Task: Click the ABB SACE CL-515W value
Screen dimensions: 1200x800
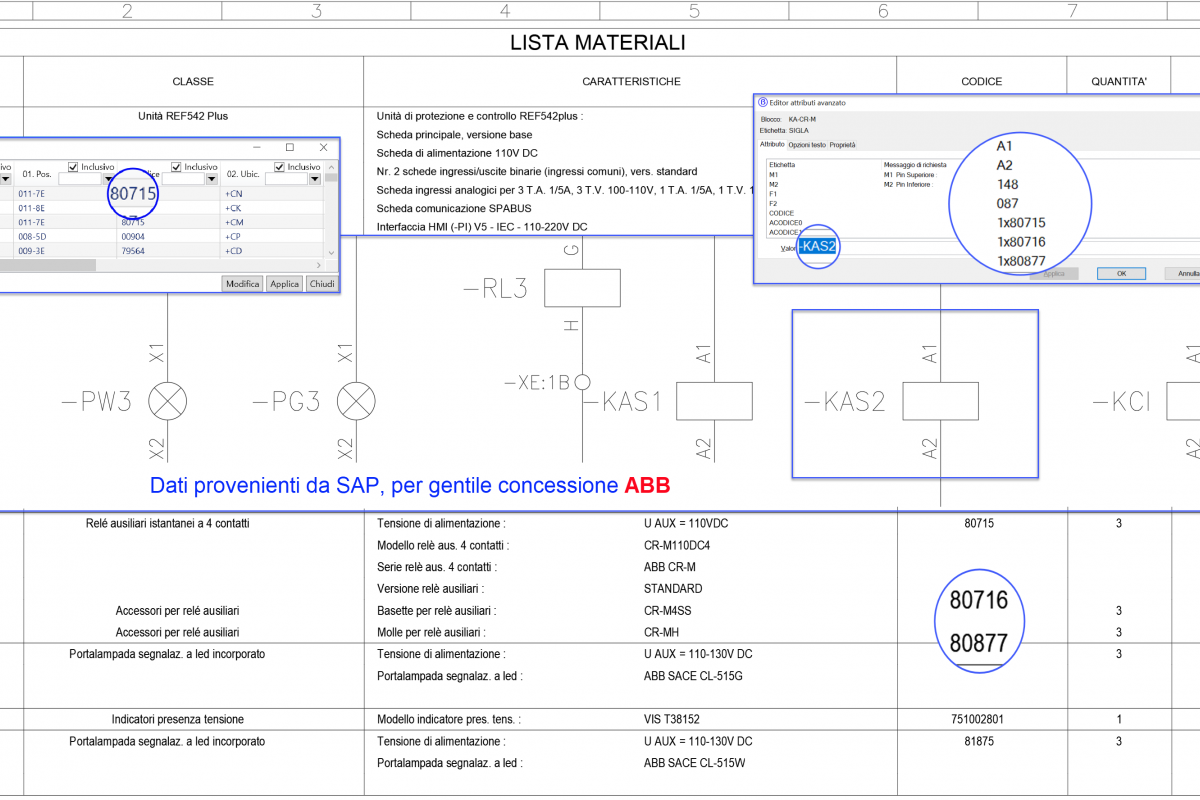Action: pyautogui.click(x=695, y=763)
